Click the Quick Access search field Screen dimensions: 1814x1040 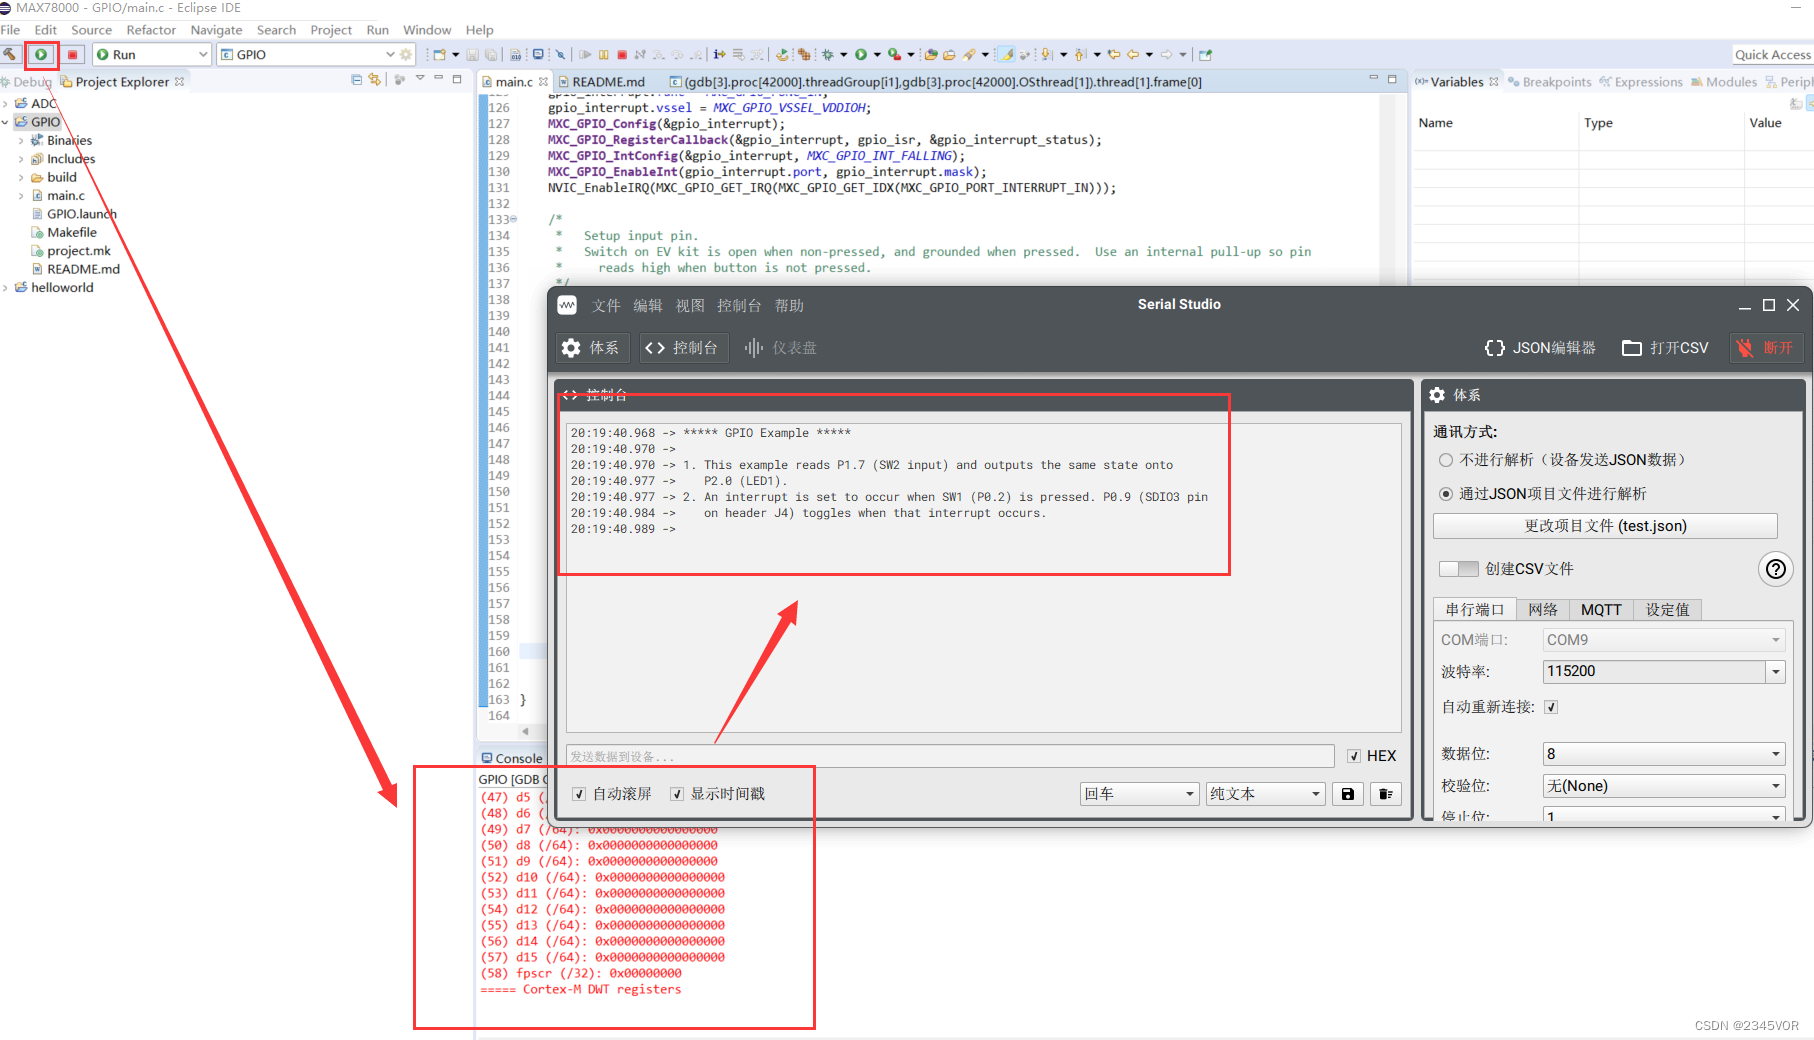pyautogui.click(x=1772, y=54)
